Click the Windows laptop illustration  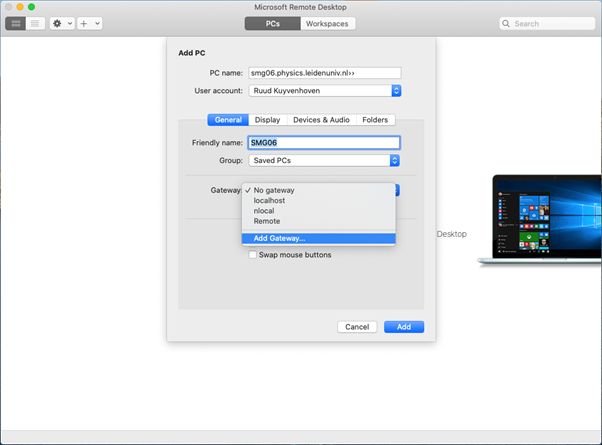(x=545, y=220)
